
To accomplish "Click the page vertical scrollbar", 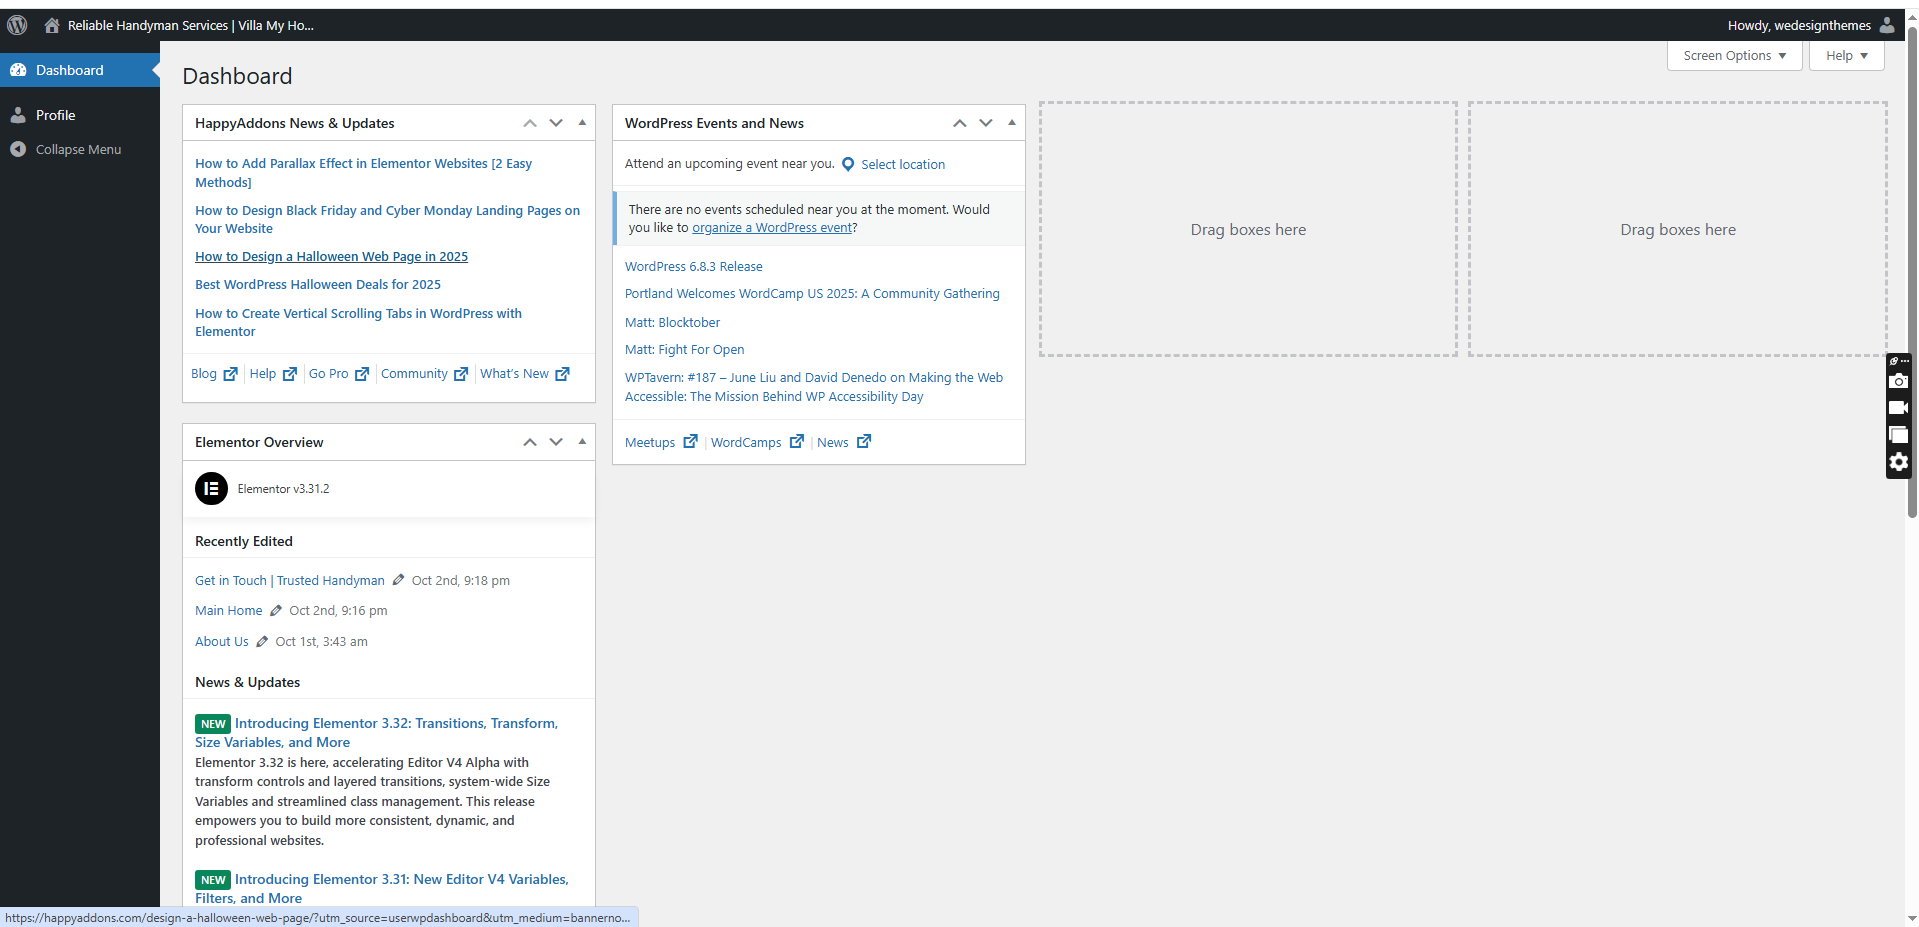I will [1911, 300].
